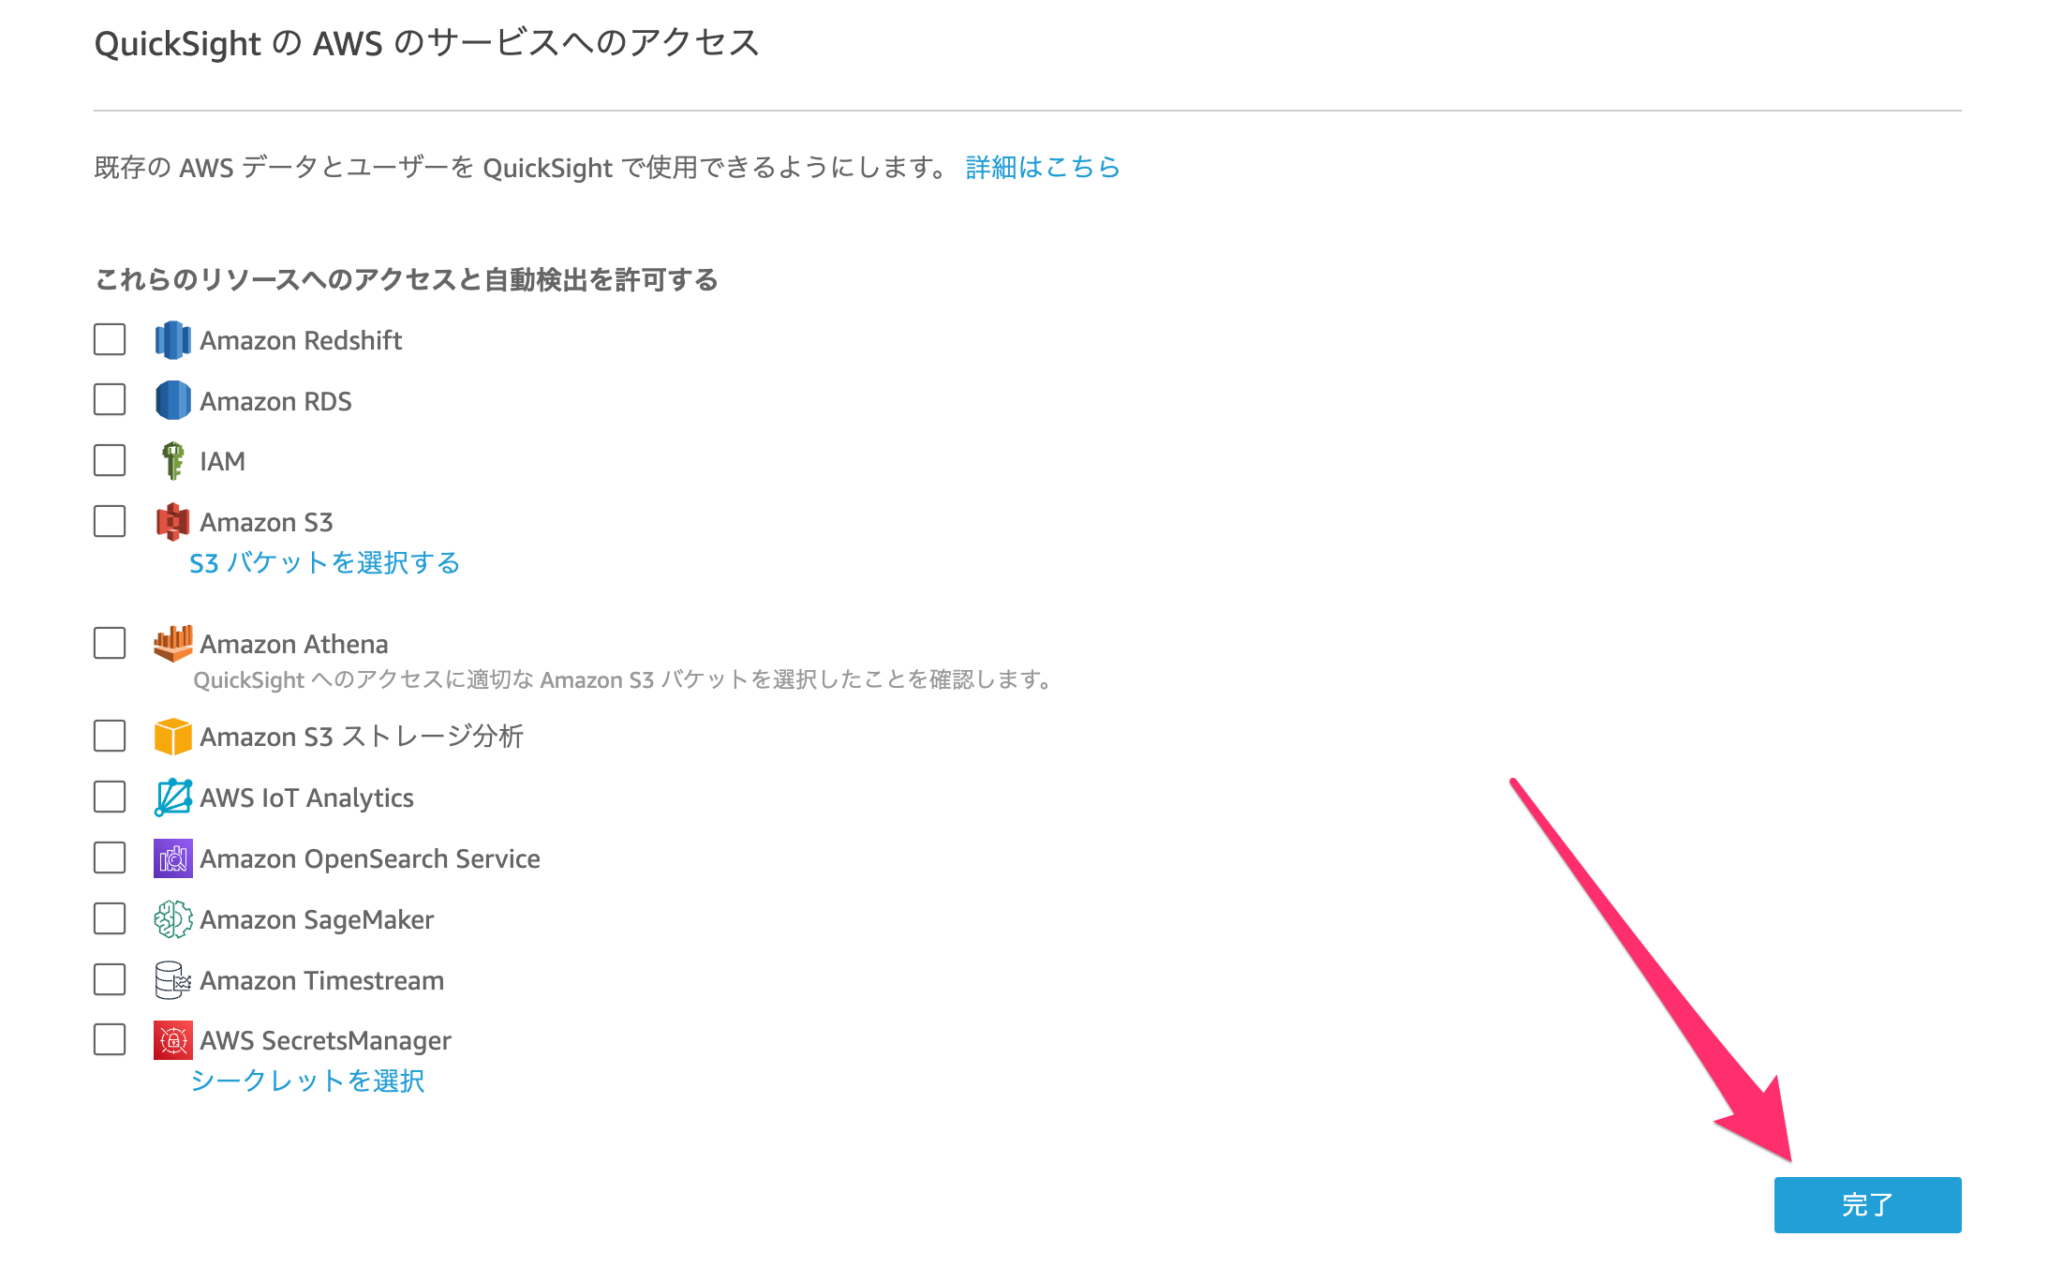
Task: Click the AWS IoT Analytics icon
Action: pos(172,797)
